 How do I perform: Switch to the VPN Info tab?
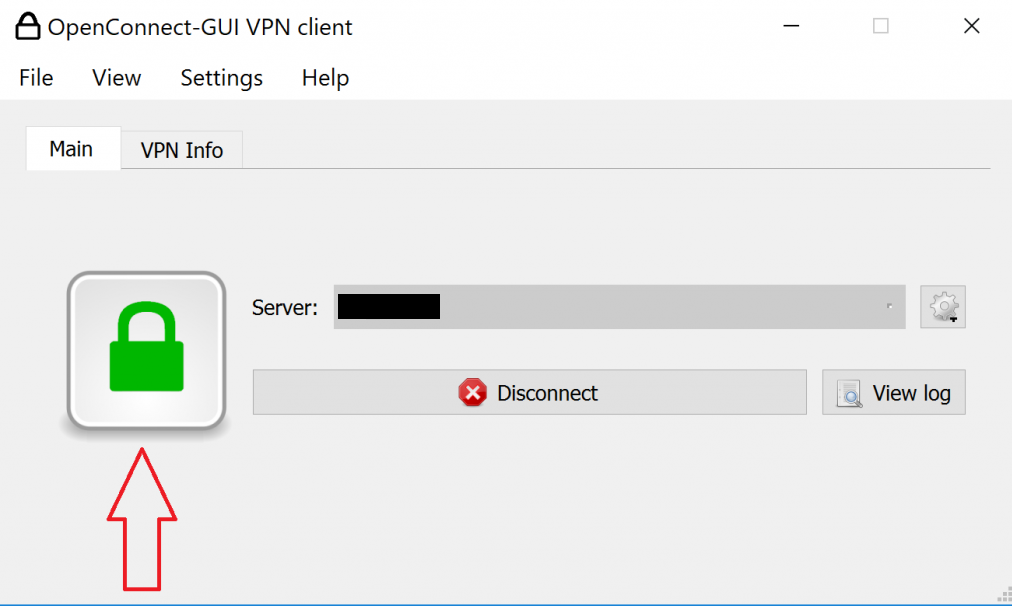pyautogui.click(x=182, y=150)
